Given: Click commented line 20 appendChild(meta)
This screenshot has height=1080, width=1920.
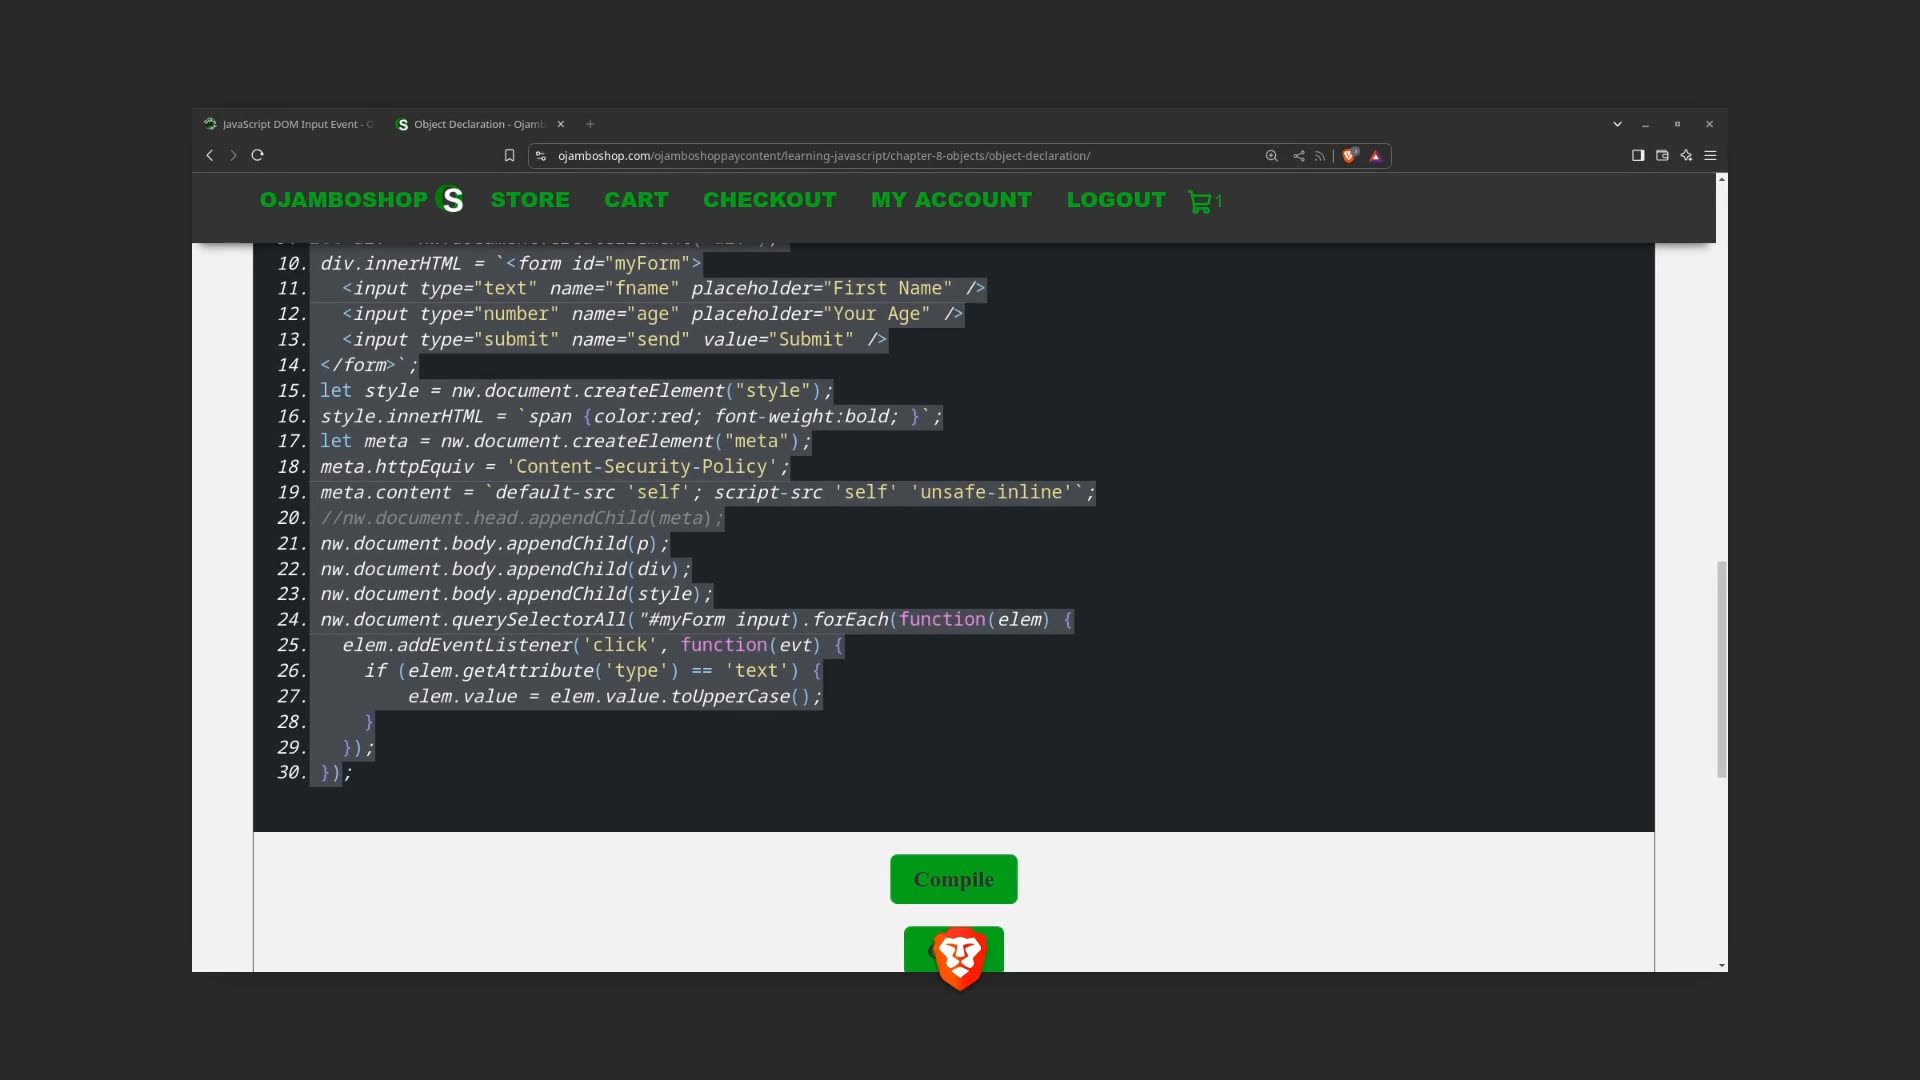Looking at the screenshot, I should point(620,518).
